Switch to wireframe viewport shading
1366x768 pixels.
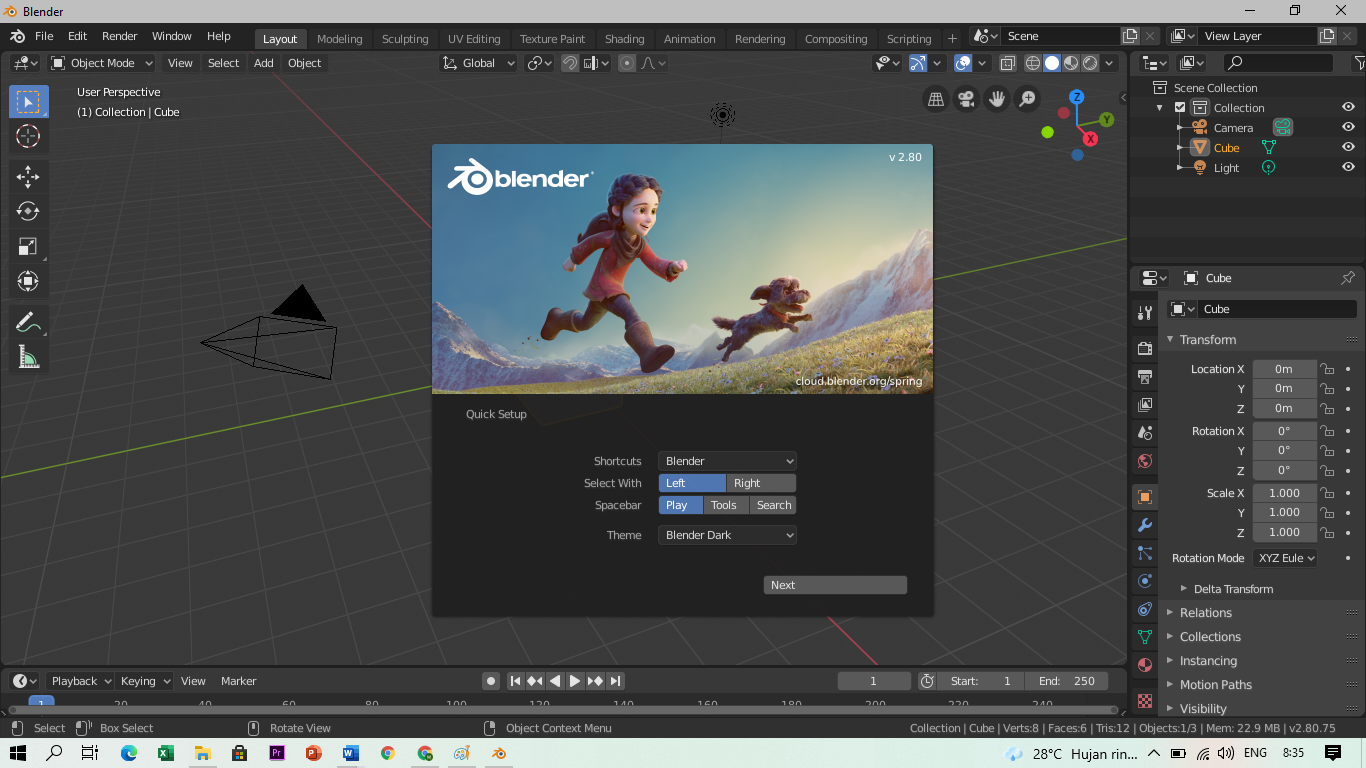click(1033, 63)
